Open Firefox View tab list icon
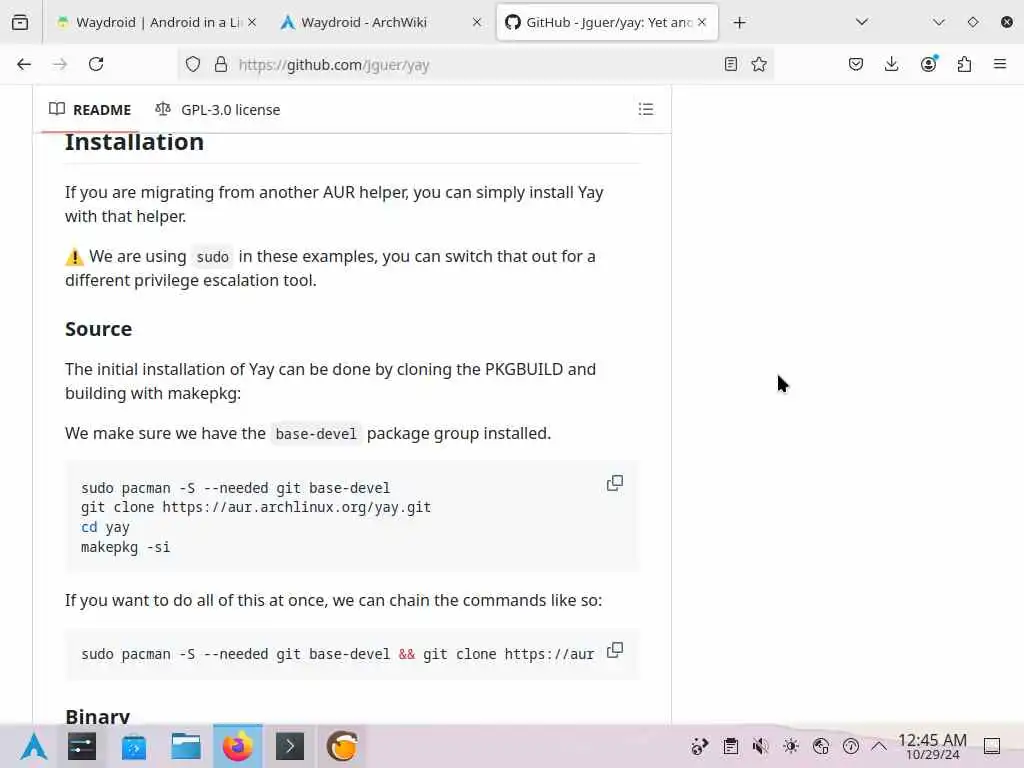The image size is (1024, 768). [20, 22]
